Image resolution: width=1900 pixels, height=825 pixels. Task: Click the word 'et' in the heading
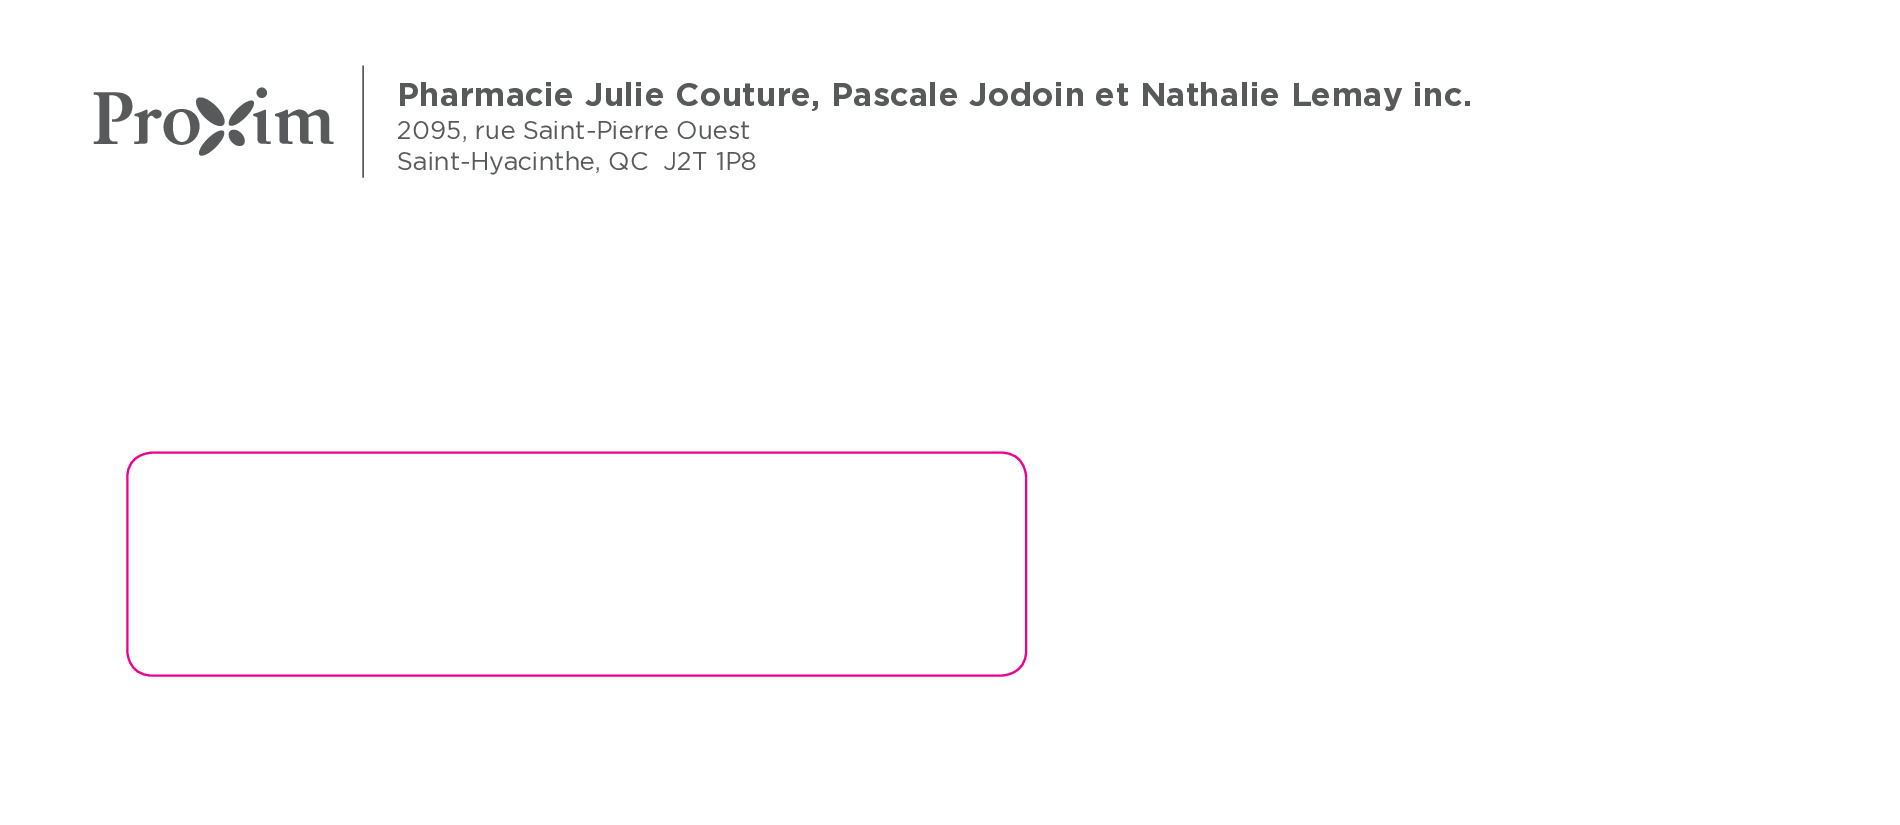1111,95
